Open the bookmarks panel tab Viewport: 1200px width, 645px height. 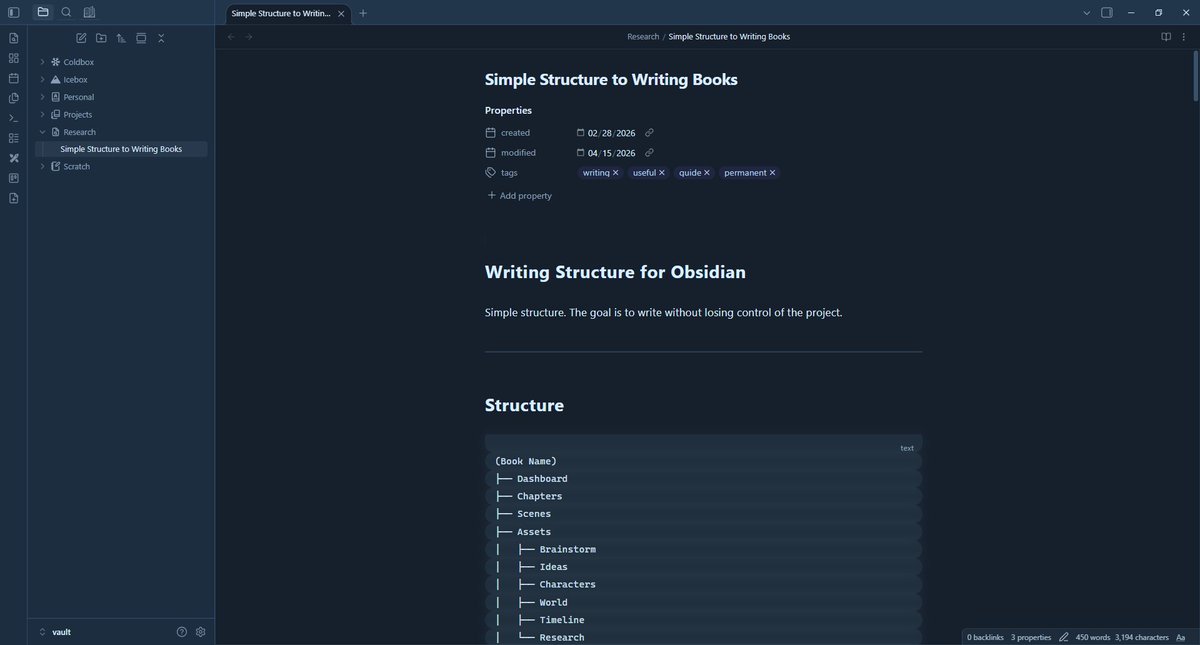click(x=90, y=12)
